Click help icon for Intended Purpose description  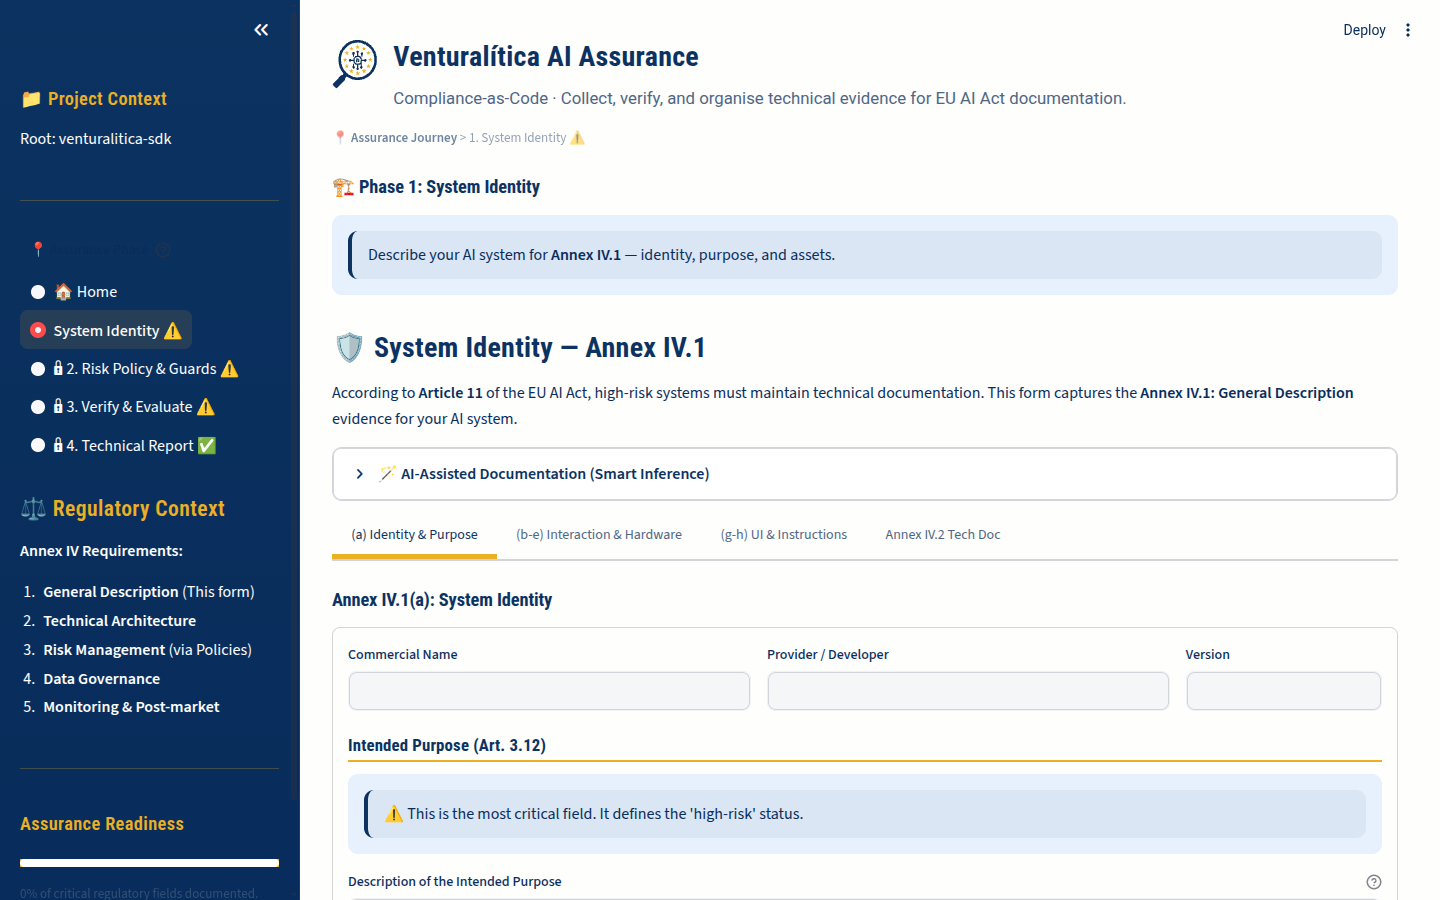pyautogui.click(x=1373, y=882)
